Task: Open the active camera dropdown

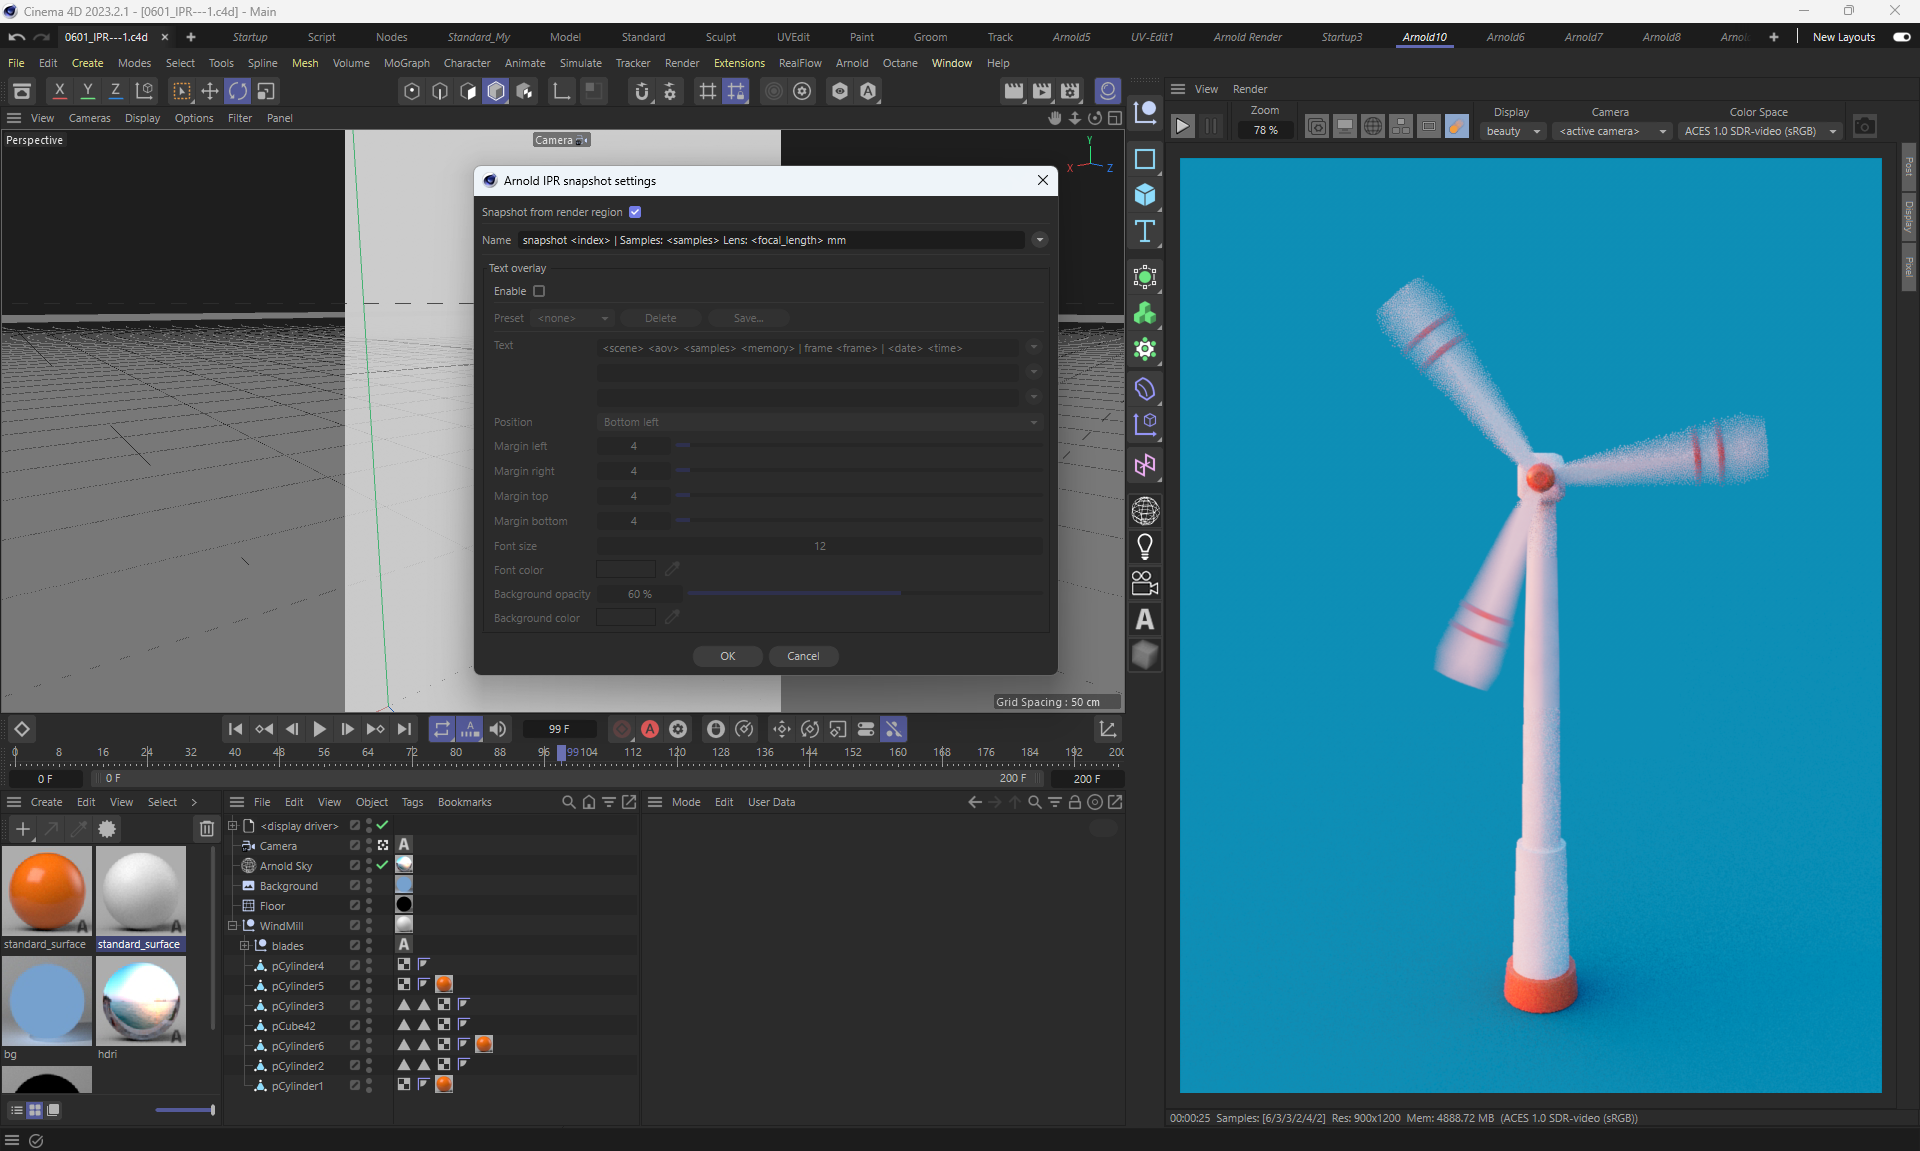Action: pos(1612,131)
